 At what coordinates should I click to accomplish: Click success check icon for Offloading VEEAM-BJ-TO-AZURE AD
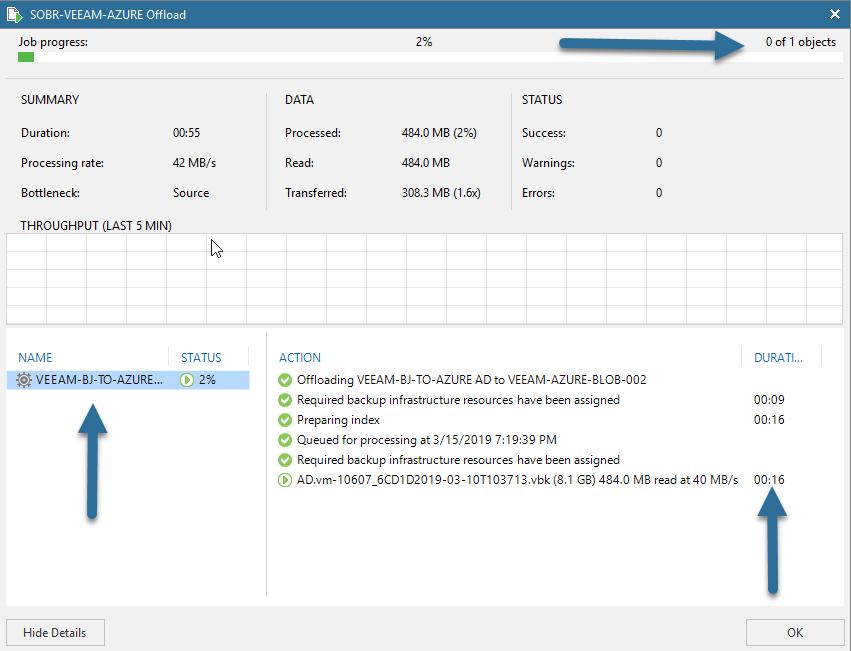pyautogui.click(x=285, y=380)
